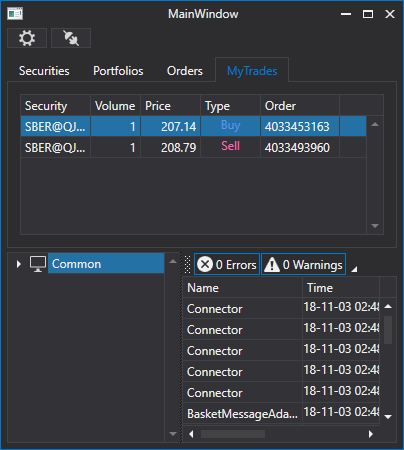Open the Orders tab
Viewport: 404px width, 450px height.
coord(185,71)
